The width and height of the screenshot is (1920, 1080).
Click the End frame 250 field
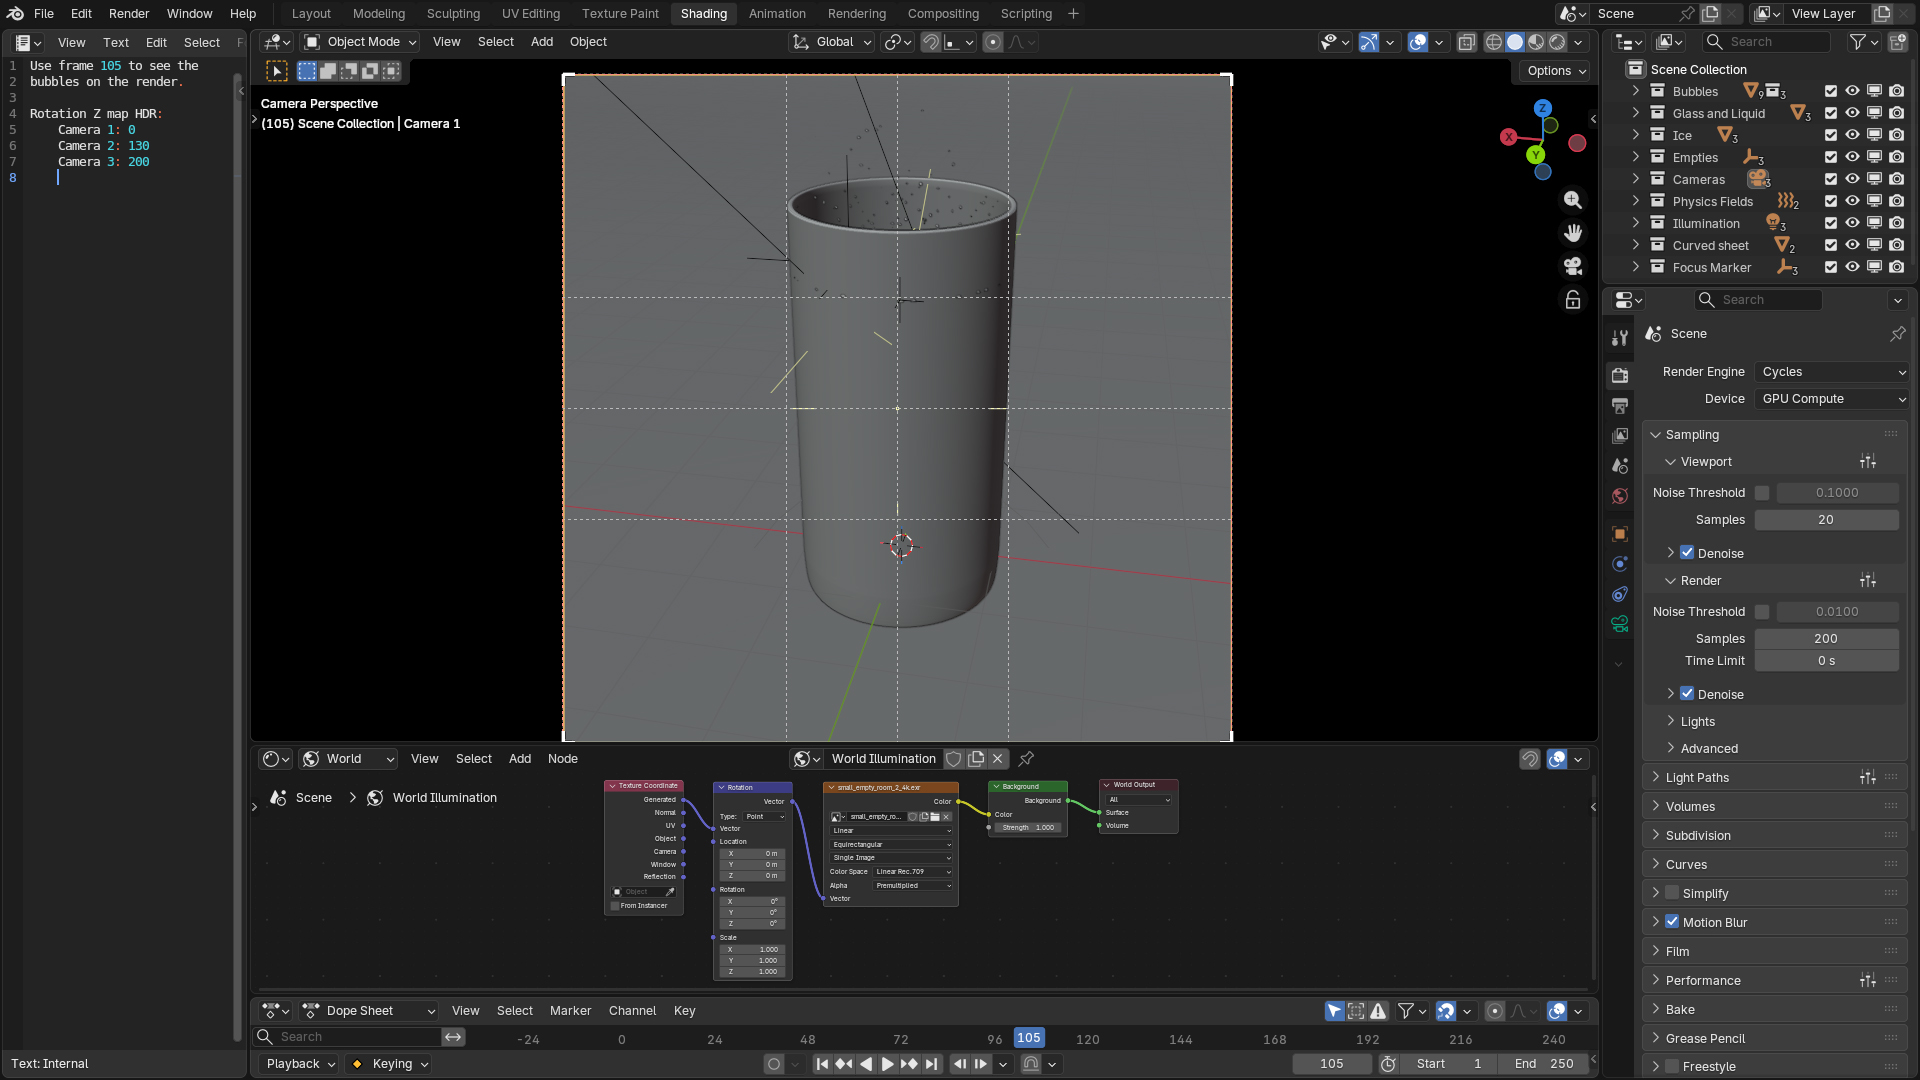(1544, 1064)
